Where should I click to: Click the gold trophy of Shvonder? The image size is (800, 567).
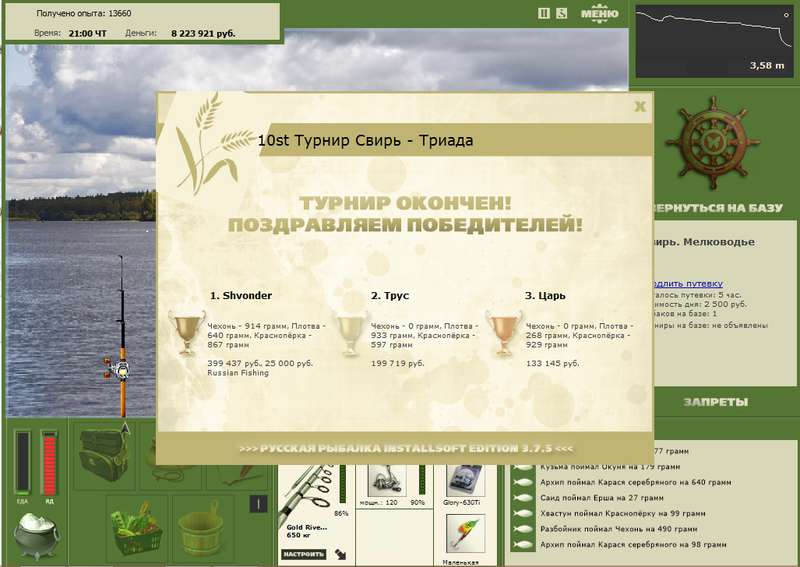(x=187, y=333)
